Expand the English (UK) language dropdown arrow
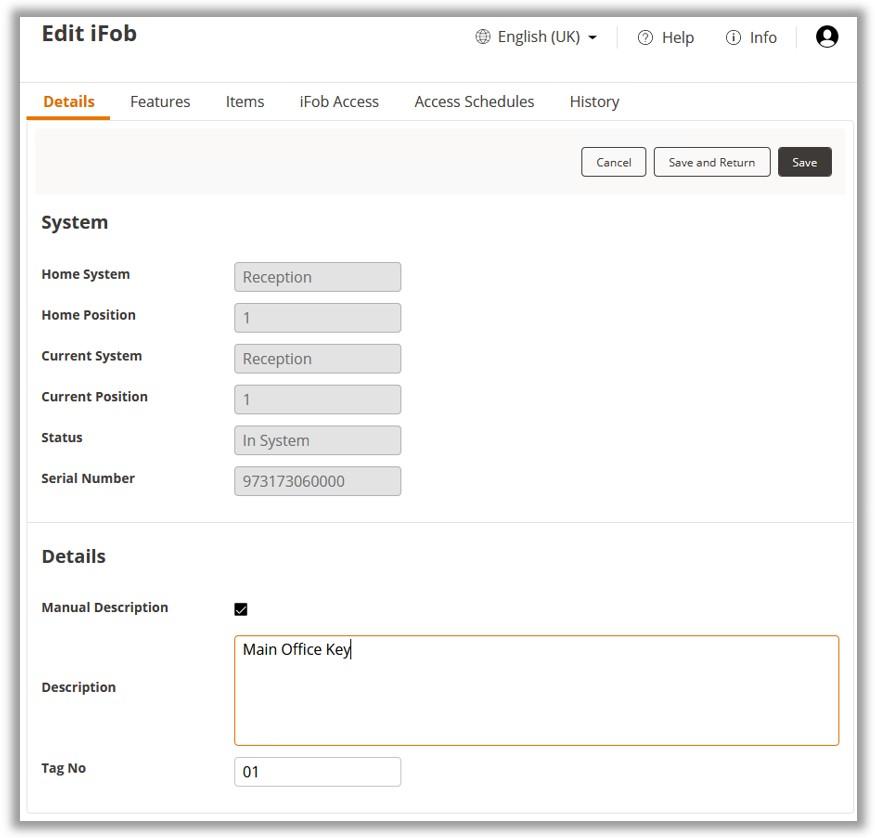The width and height of the screenshot is (875, 838). [x=593, y=38]
